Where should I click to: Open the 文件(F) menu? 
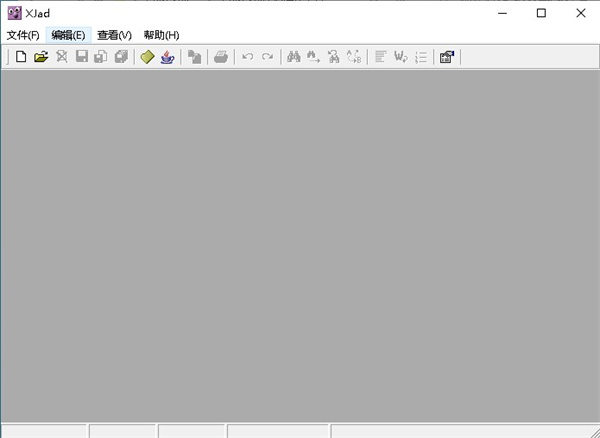[23, 35]
